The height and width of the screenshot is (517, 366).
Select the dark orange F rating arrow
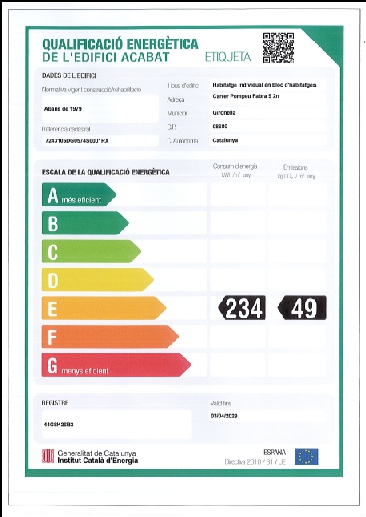tap(110, 337)
